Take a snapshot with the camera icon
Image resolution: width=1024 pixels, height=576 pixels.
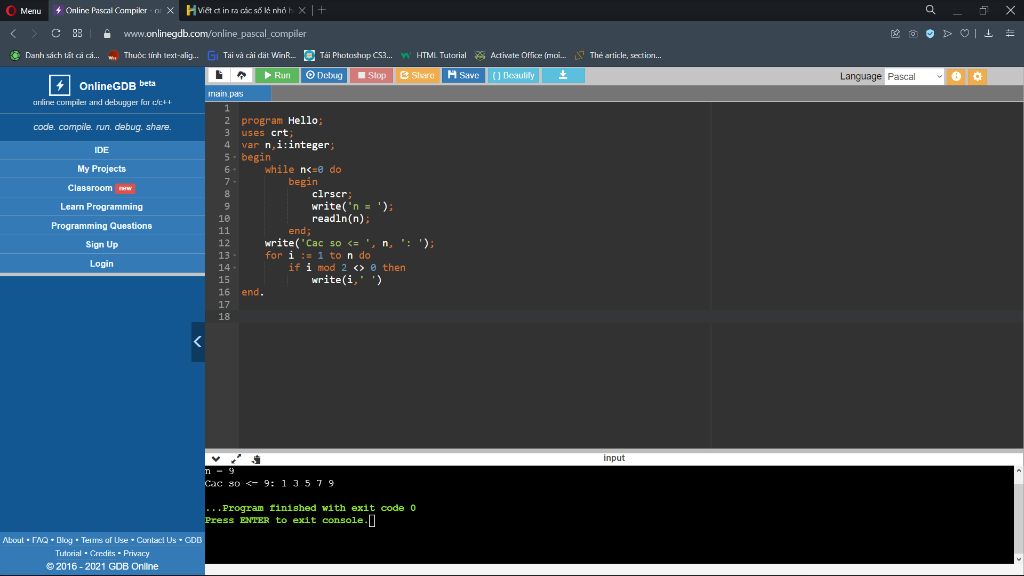913,33
